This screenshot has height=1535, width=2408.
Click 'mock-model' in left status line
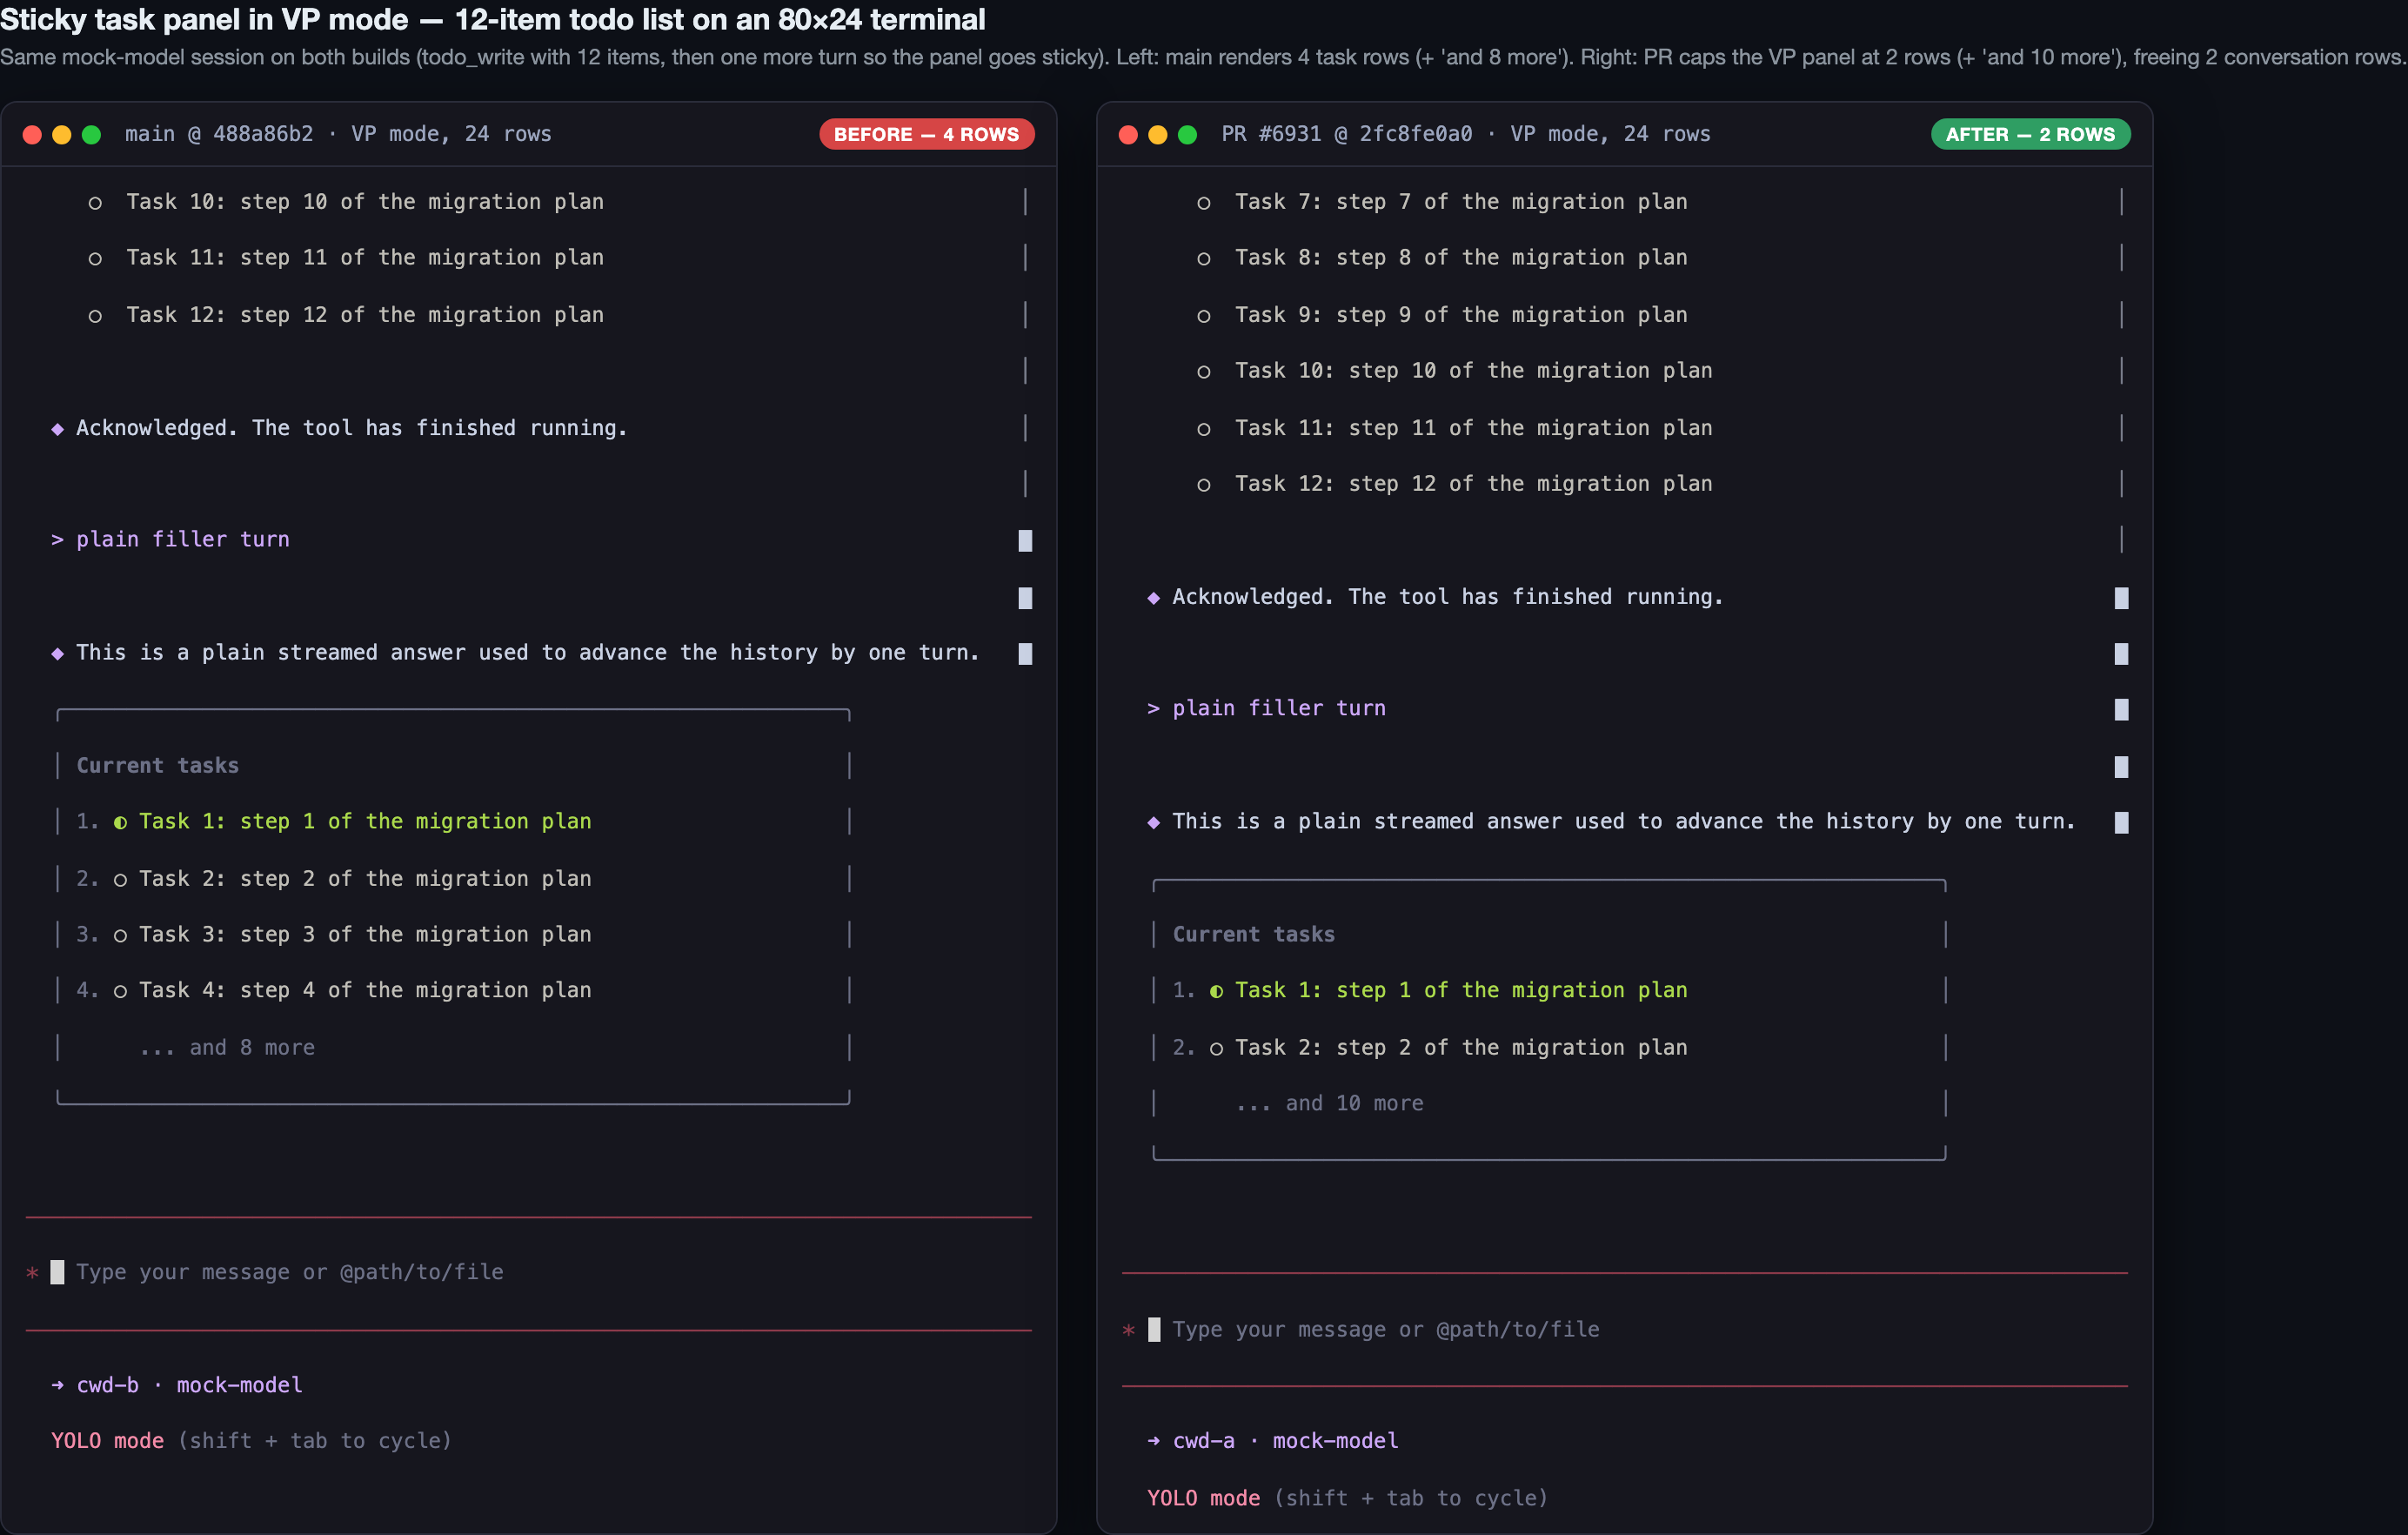click(x=240, y=1385)
